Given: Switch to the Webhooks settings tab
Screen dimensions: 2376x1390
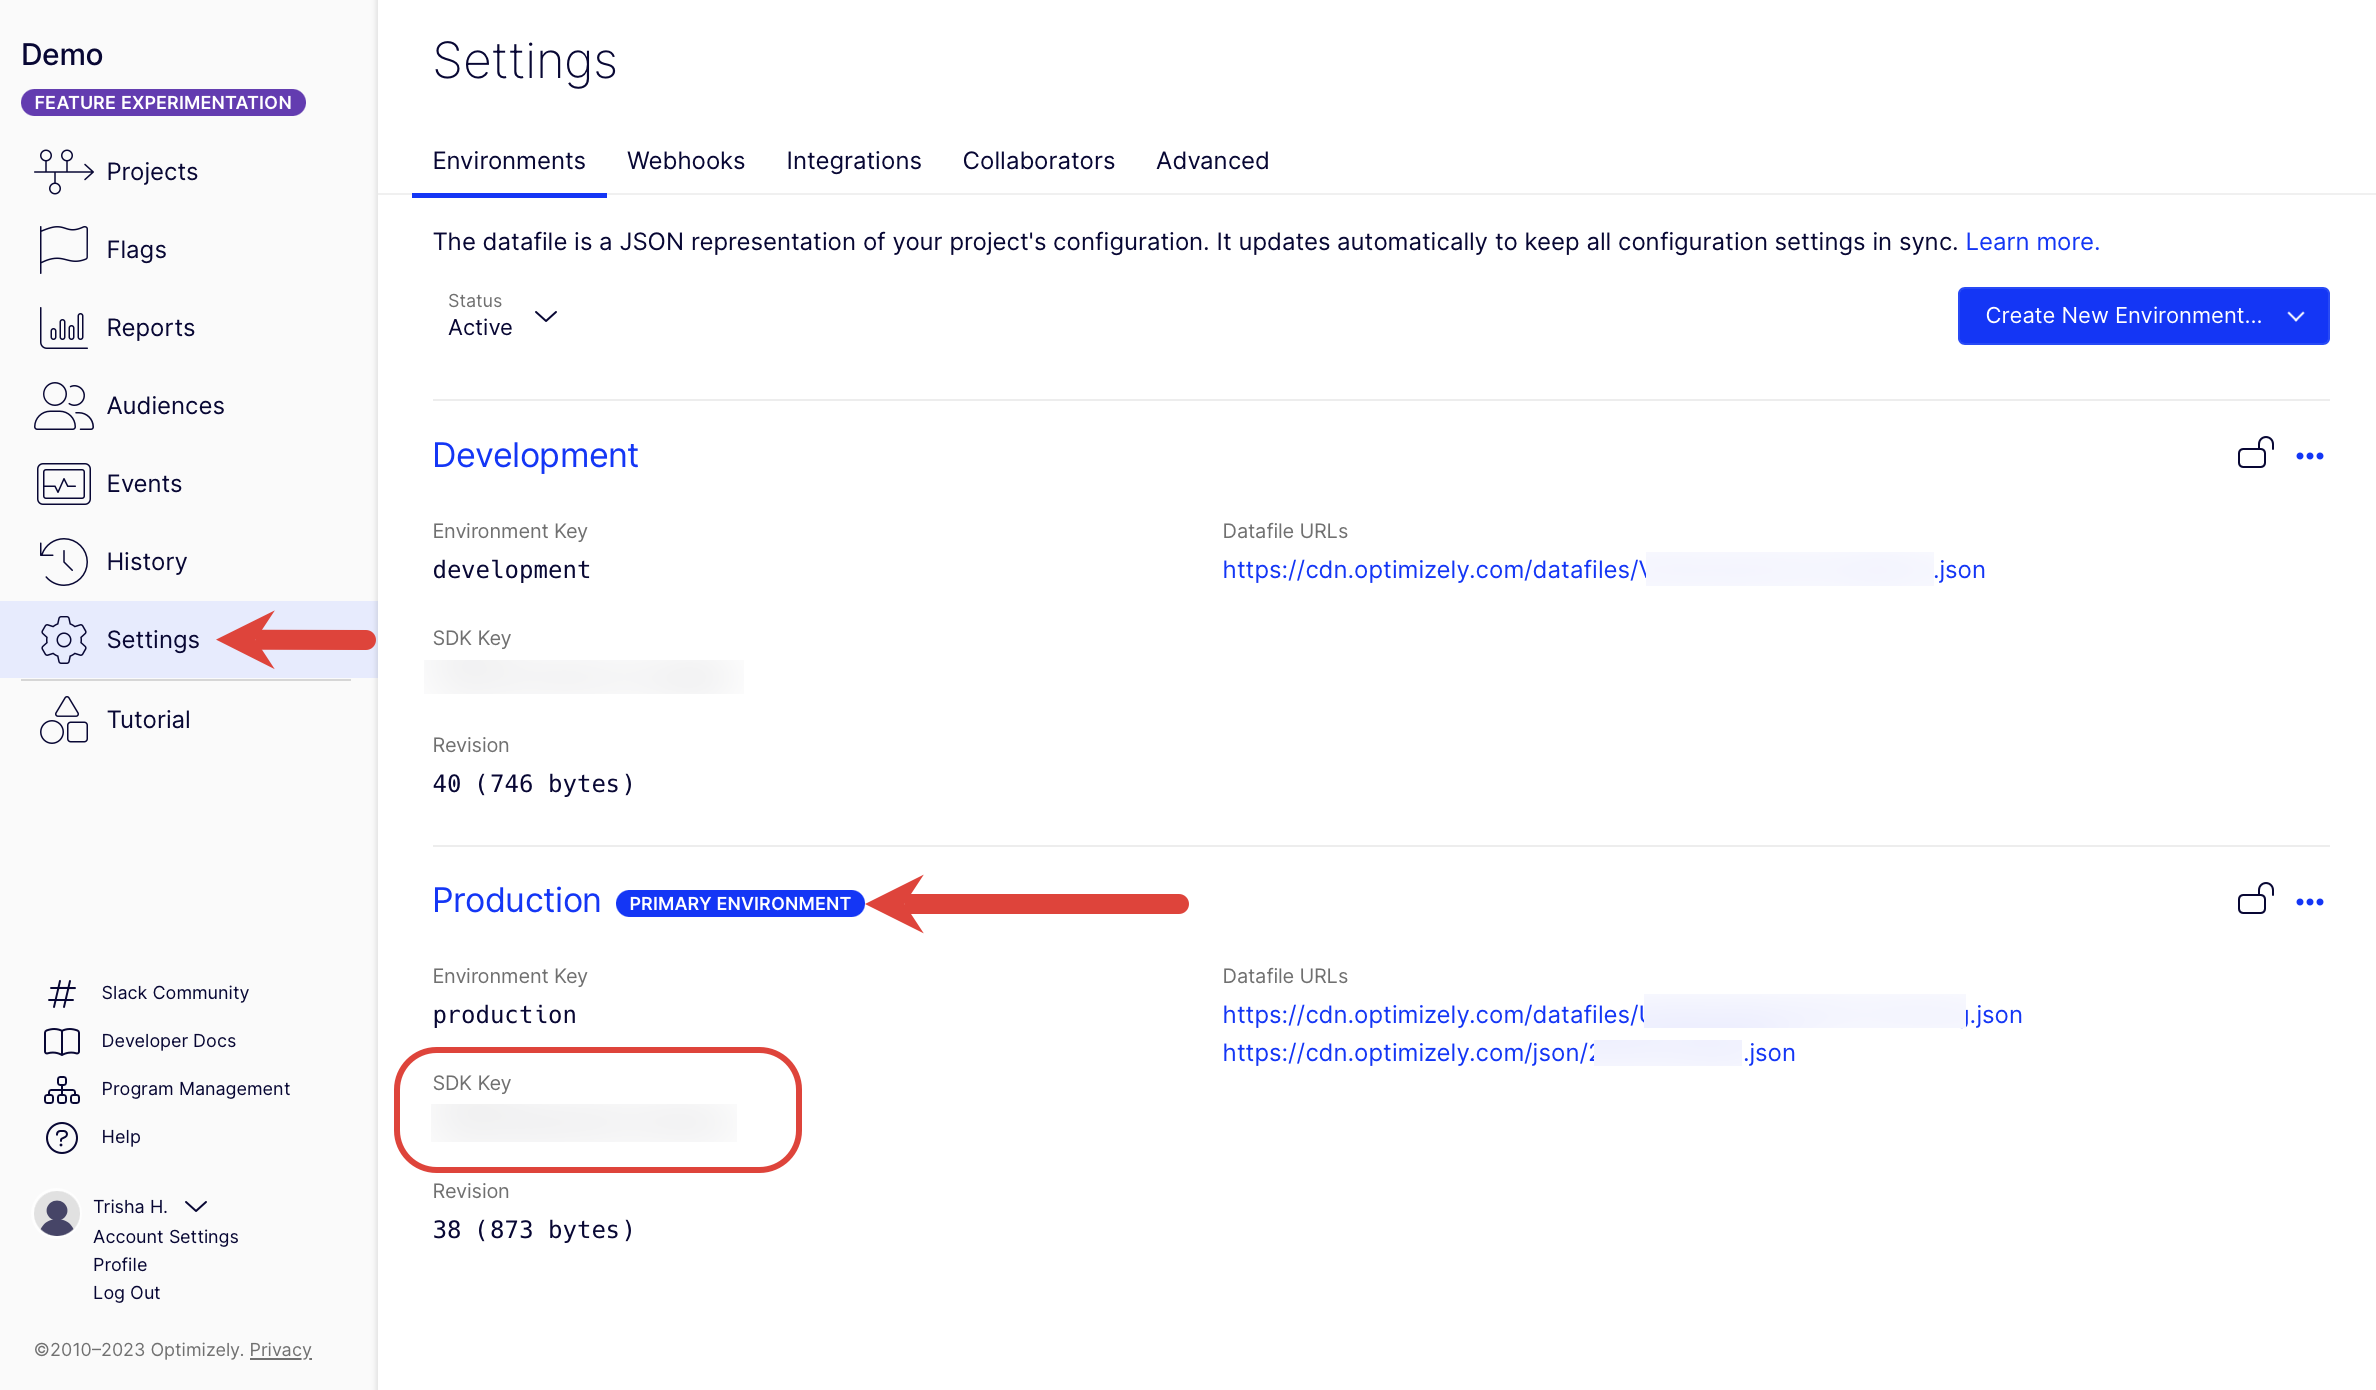Looking at the screenshot, I should (x=687, y=161).
